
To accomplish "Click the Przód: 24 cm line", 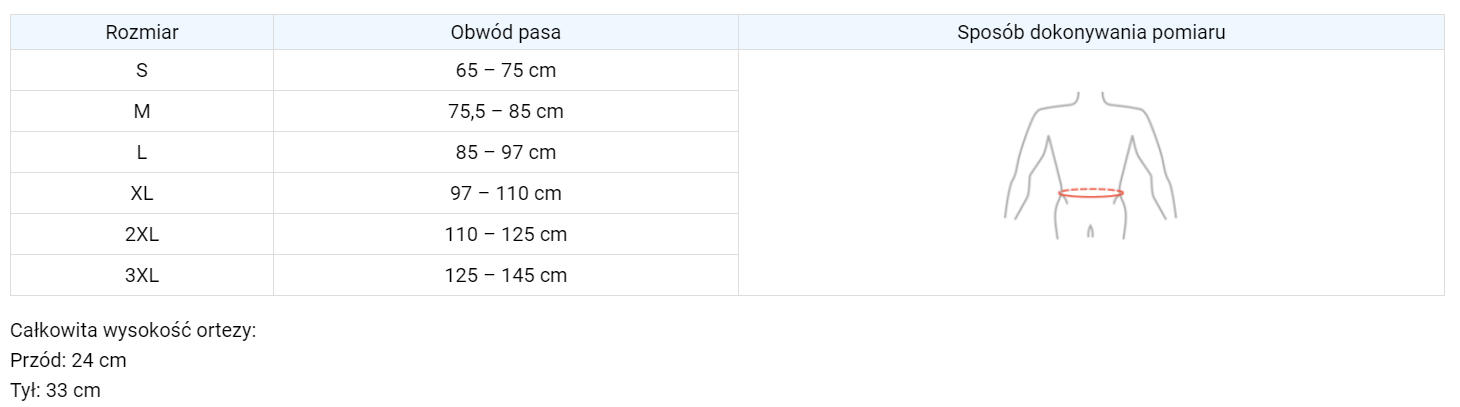I will click(68, 360).
